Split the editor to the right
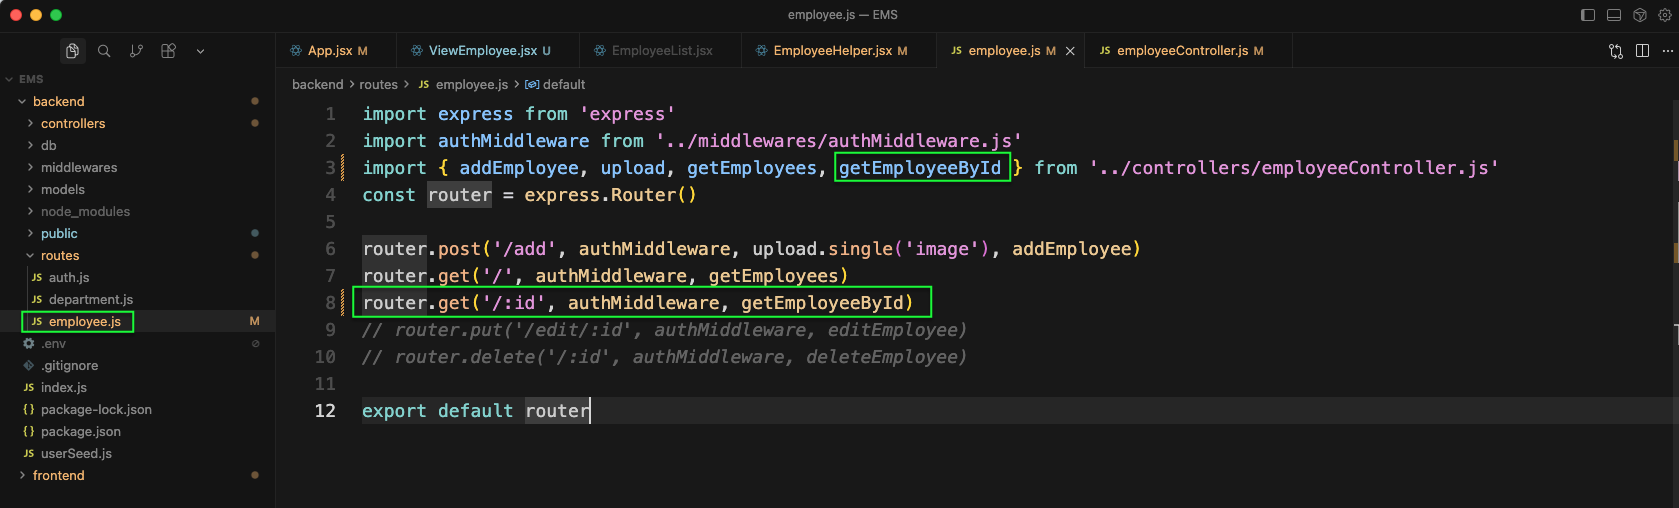The height and width of the screenshot is (508, 1679). (1642, 51)
